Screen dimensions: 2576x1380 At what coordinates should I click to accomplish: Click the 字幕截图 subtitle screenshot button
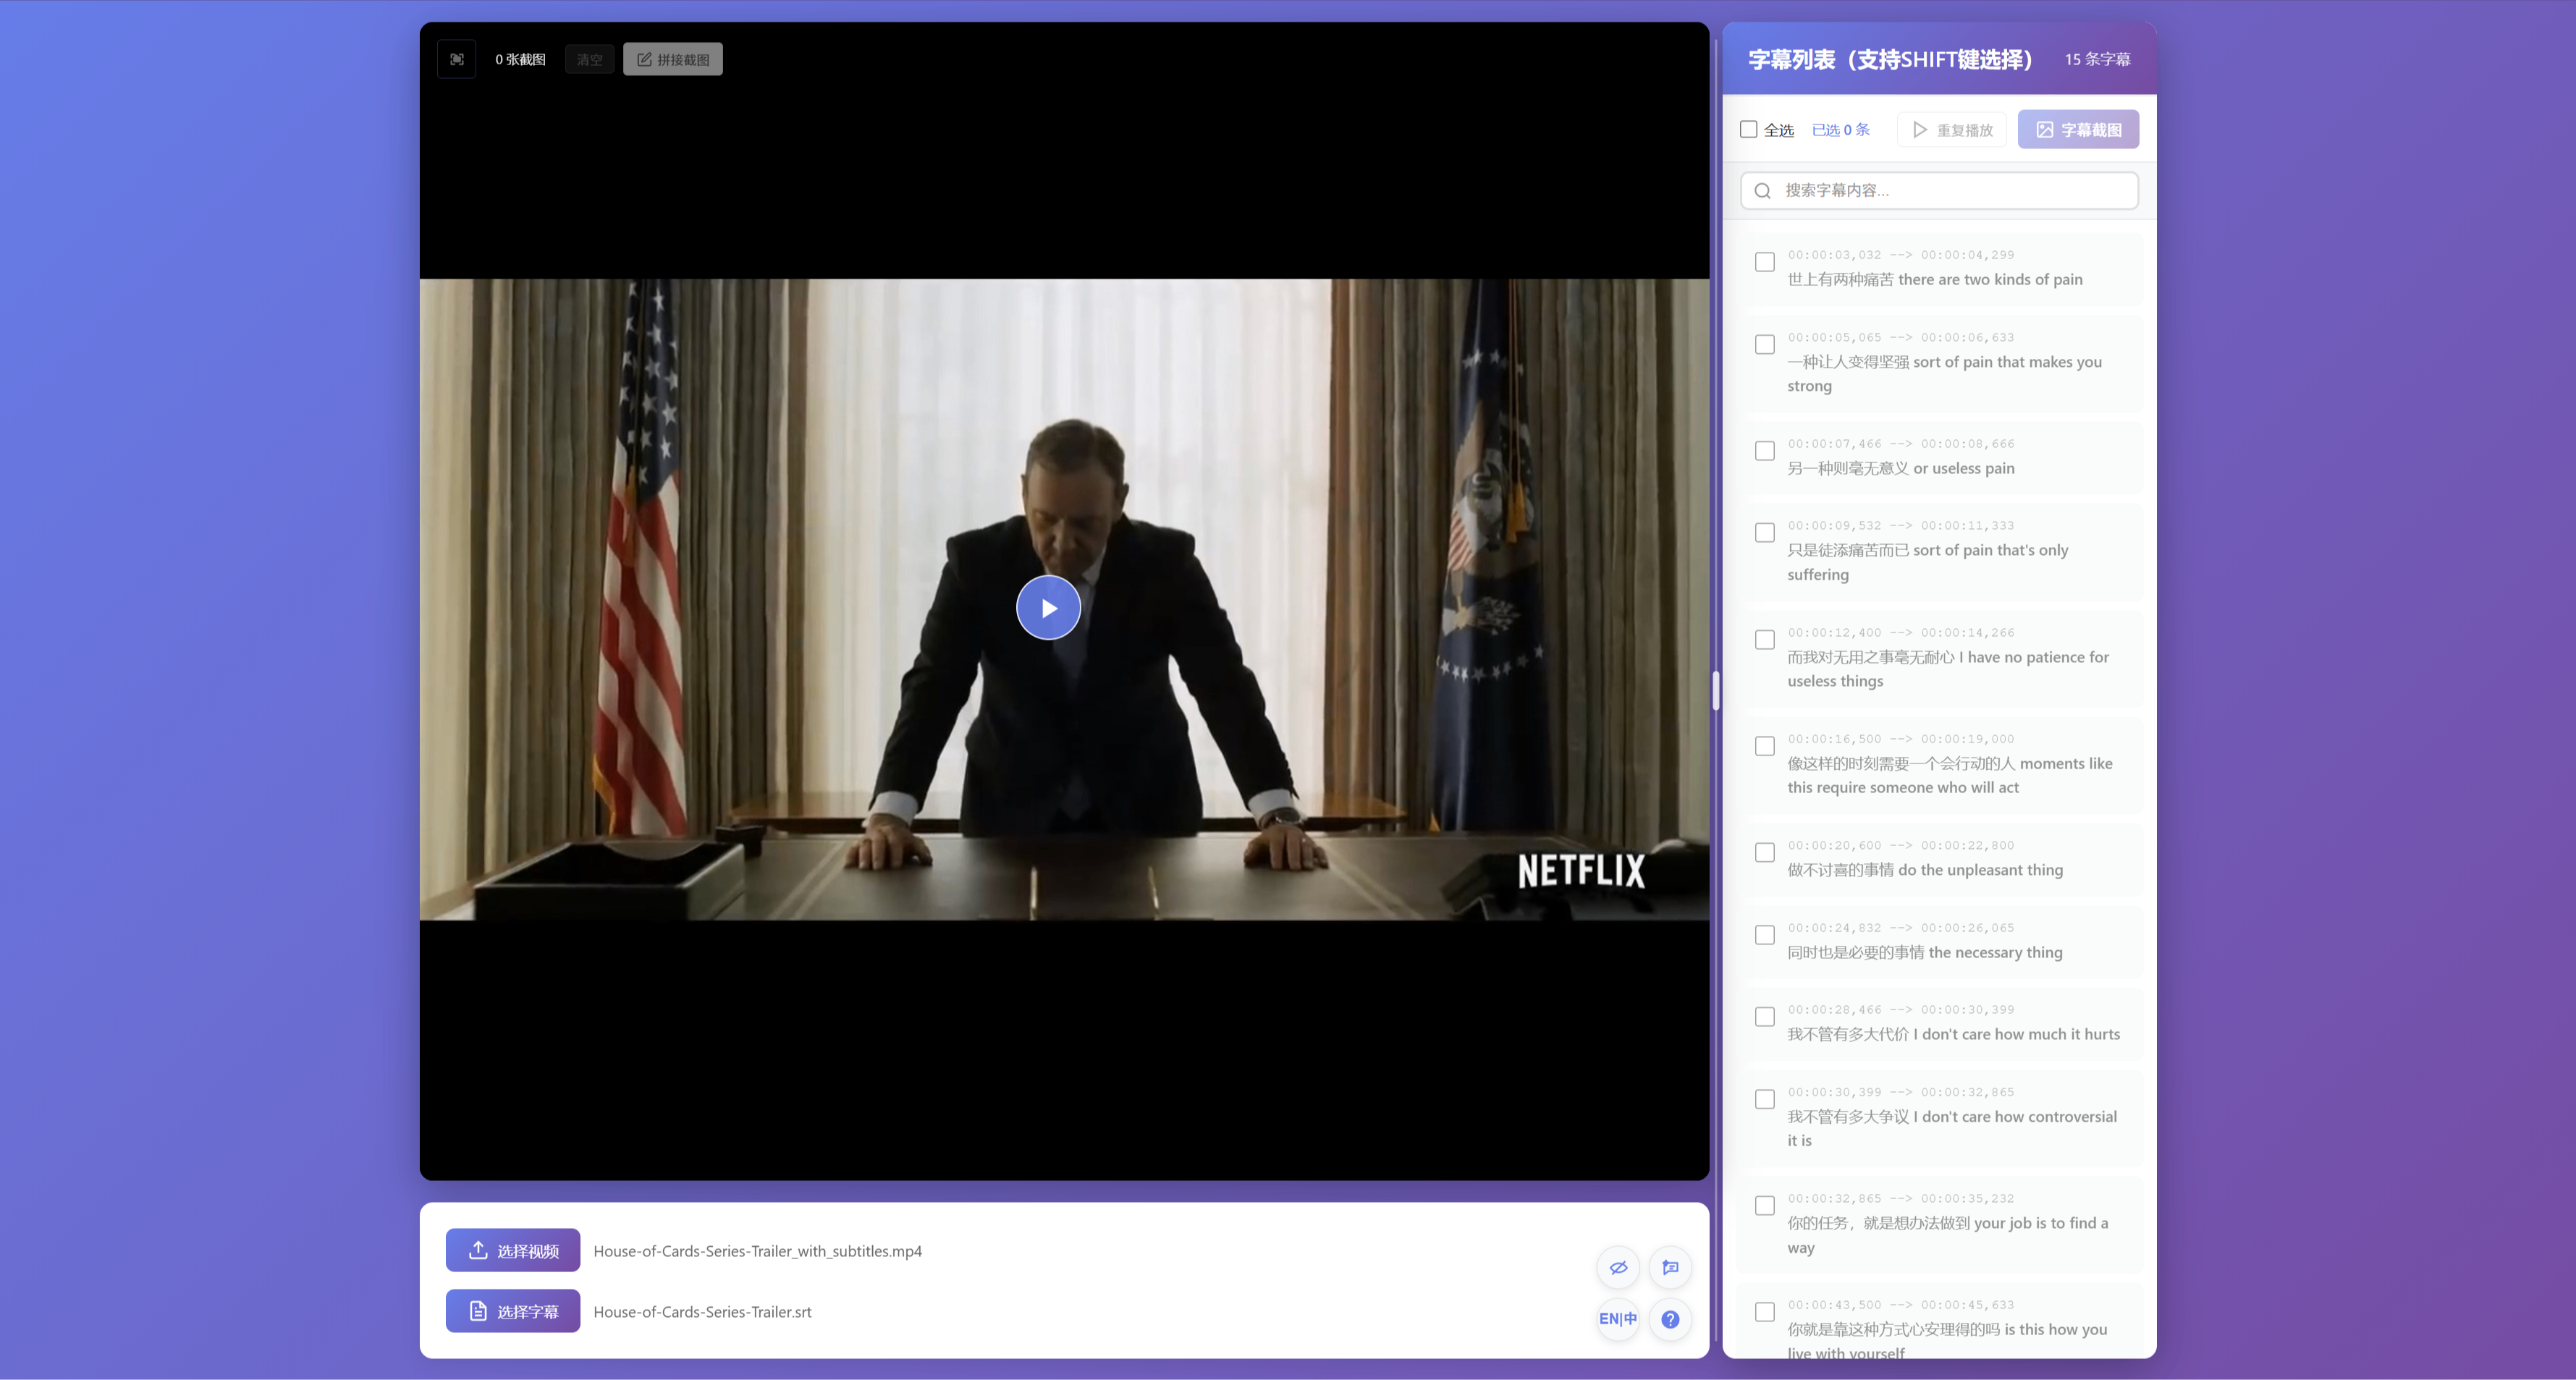pos(2078,129)
